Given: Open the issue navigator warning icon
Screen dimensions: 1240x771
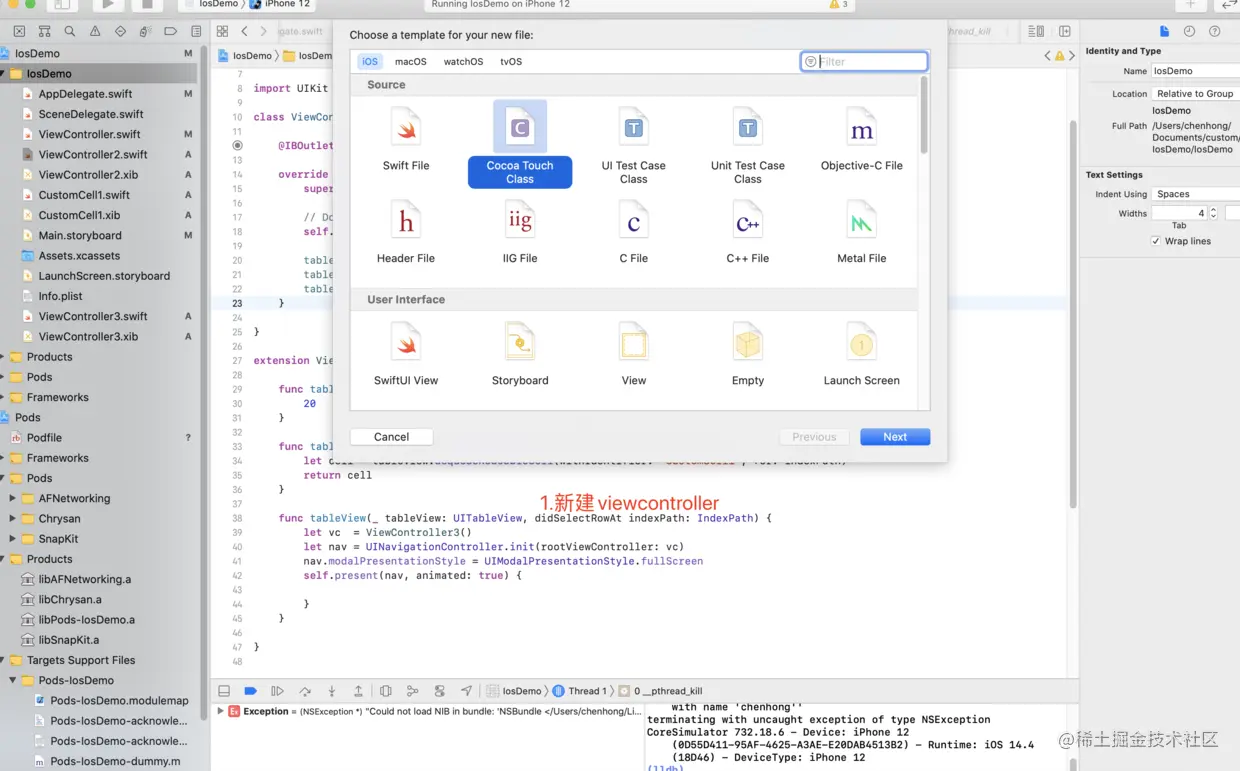Looking at the screenshot, I should (95, 31).
